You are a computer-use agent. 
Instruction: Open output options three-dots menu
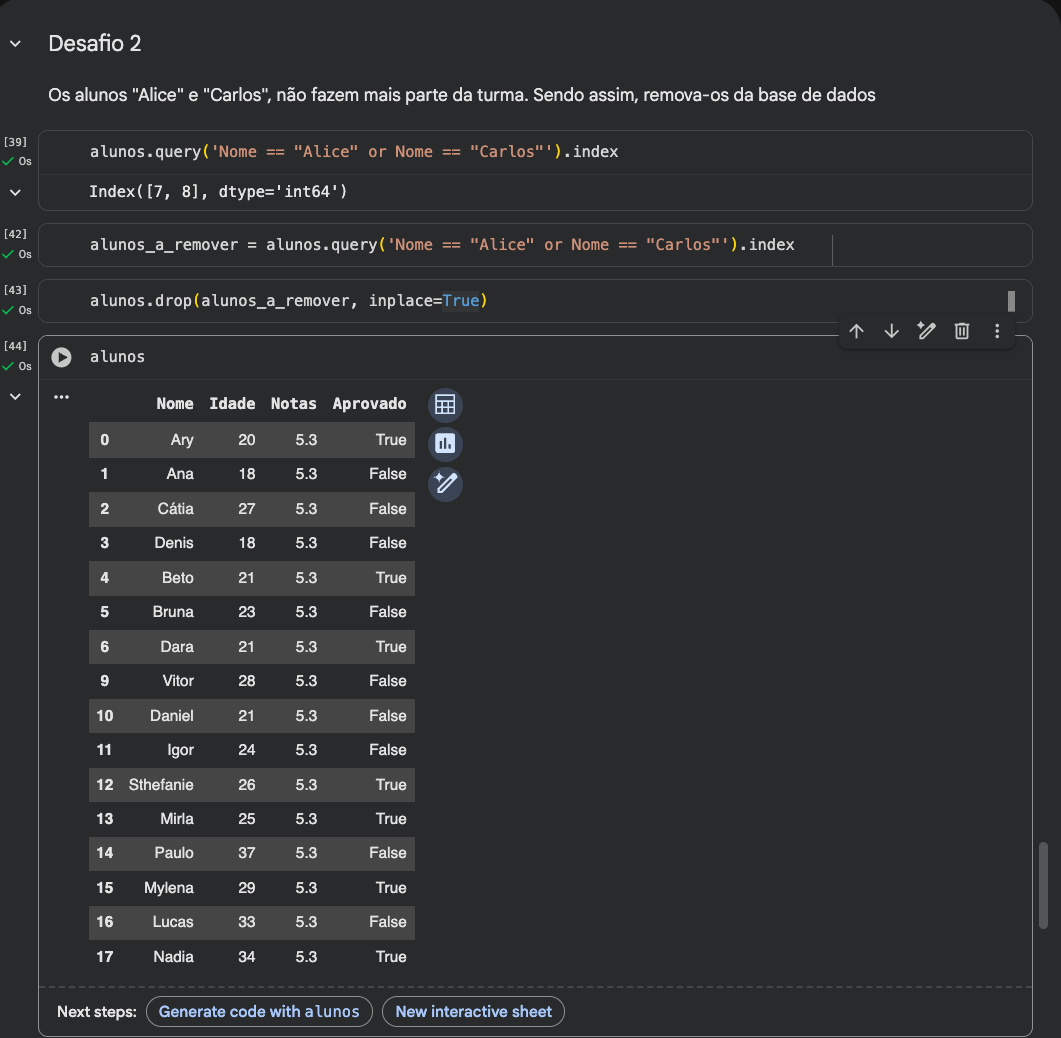62,397
